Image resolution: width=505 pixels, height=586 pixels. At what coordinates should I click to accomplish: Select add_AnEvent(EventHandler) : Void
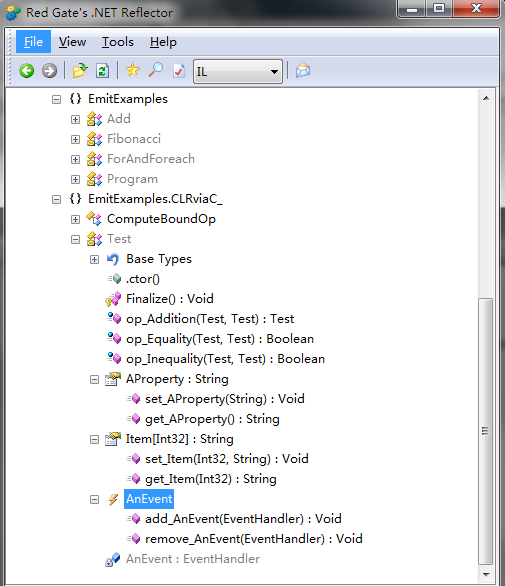click(x=243, y=519)
